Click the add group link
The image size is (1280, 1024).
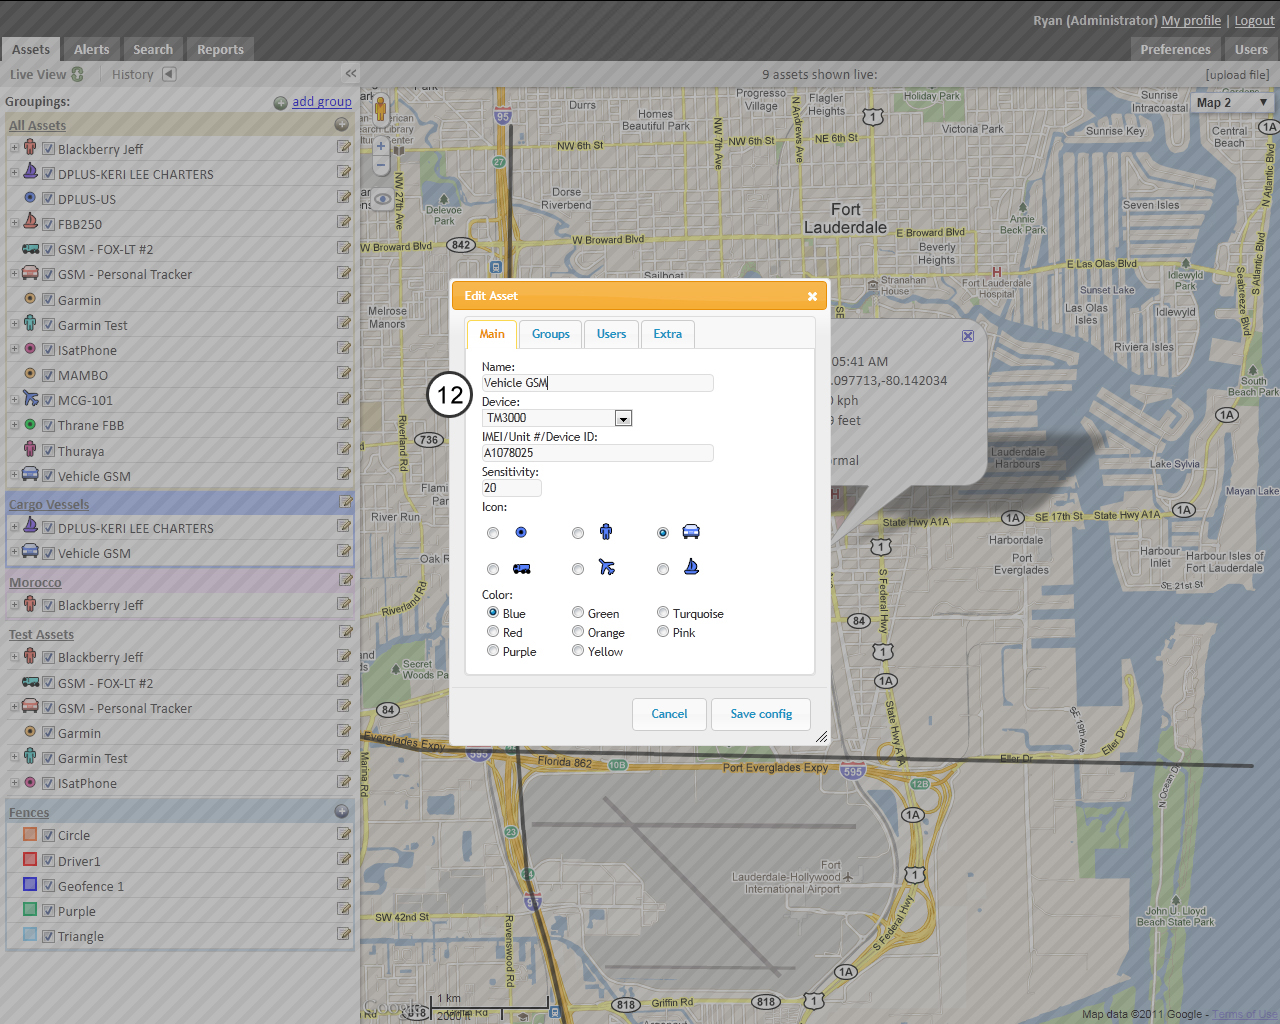tap(321, 102)
